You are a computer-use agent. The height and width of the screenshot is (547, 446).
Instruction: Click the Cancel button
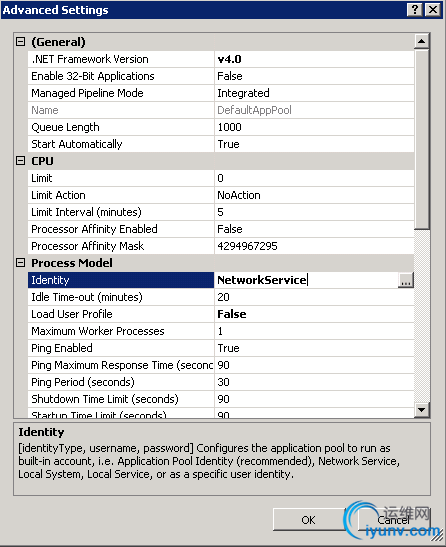pos(394,520)
